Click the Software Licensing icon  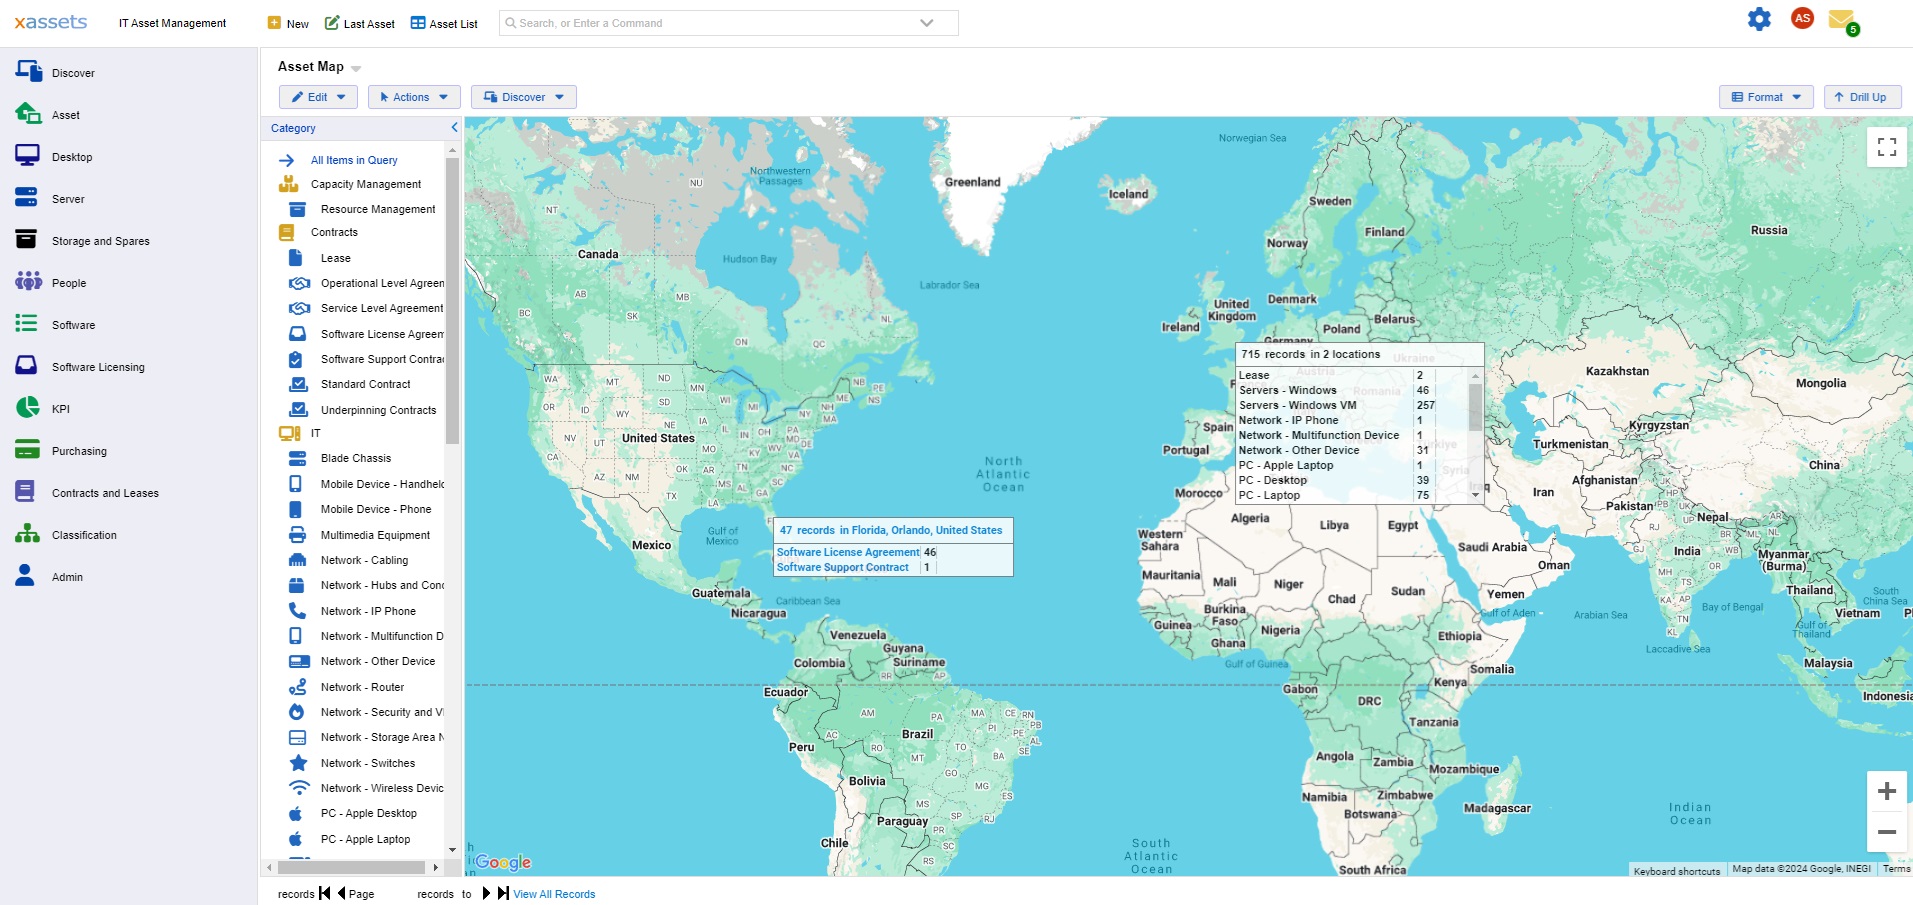tap(27, 365)
